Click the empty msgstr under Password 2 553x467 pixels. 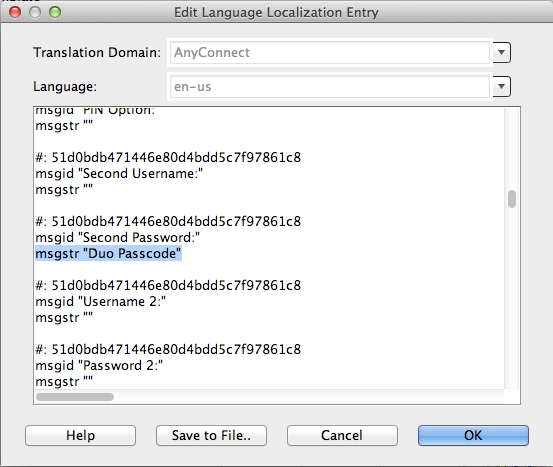click(64, 382)
